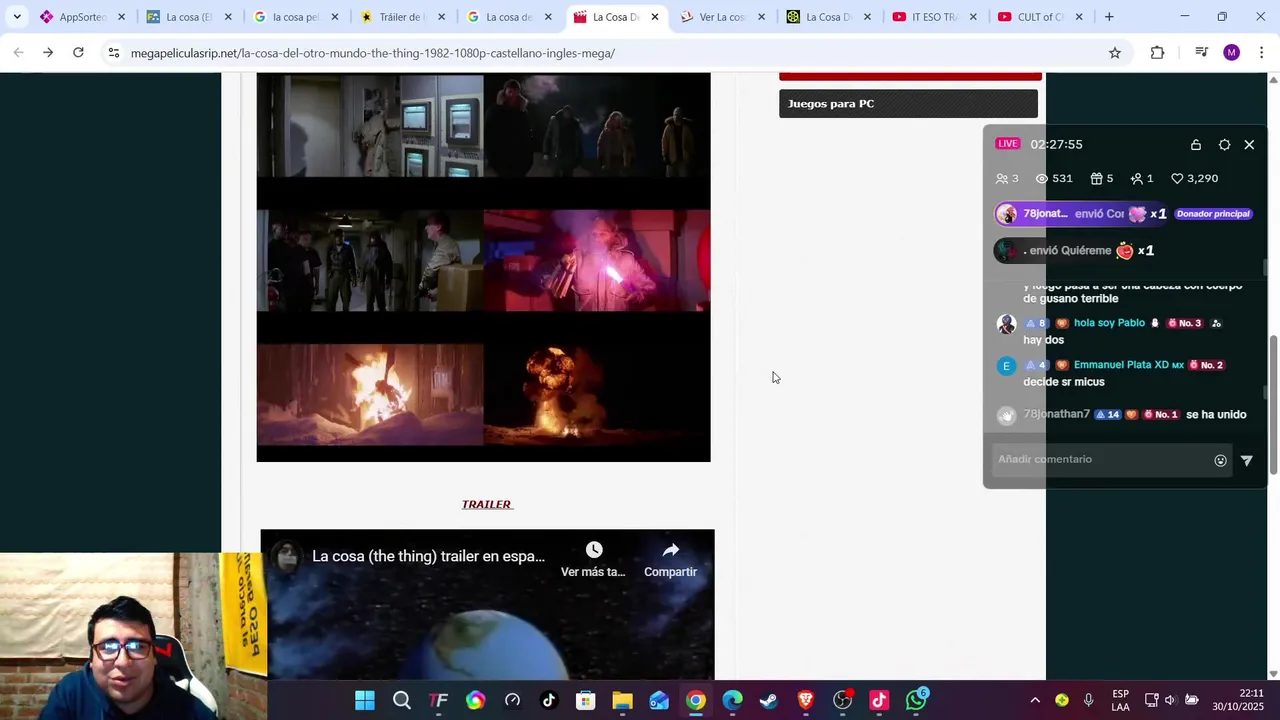The image size is (1280, 720).
Task: Open Microsoft Edge from taskbar
Action: pyautogui.click(x=733, y=701)
